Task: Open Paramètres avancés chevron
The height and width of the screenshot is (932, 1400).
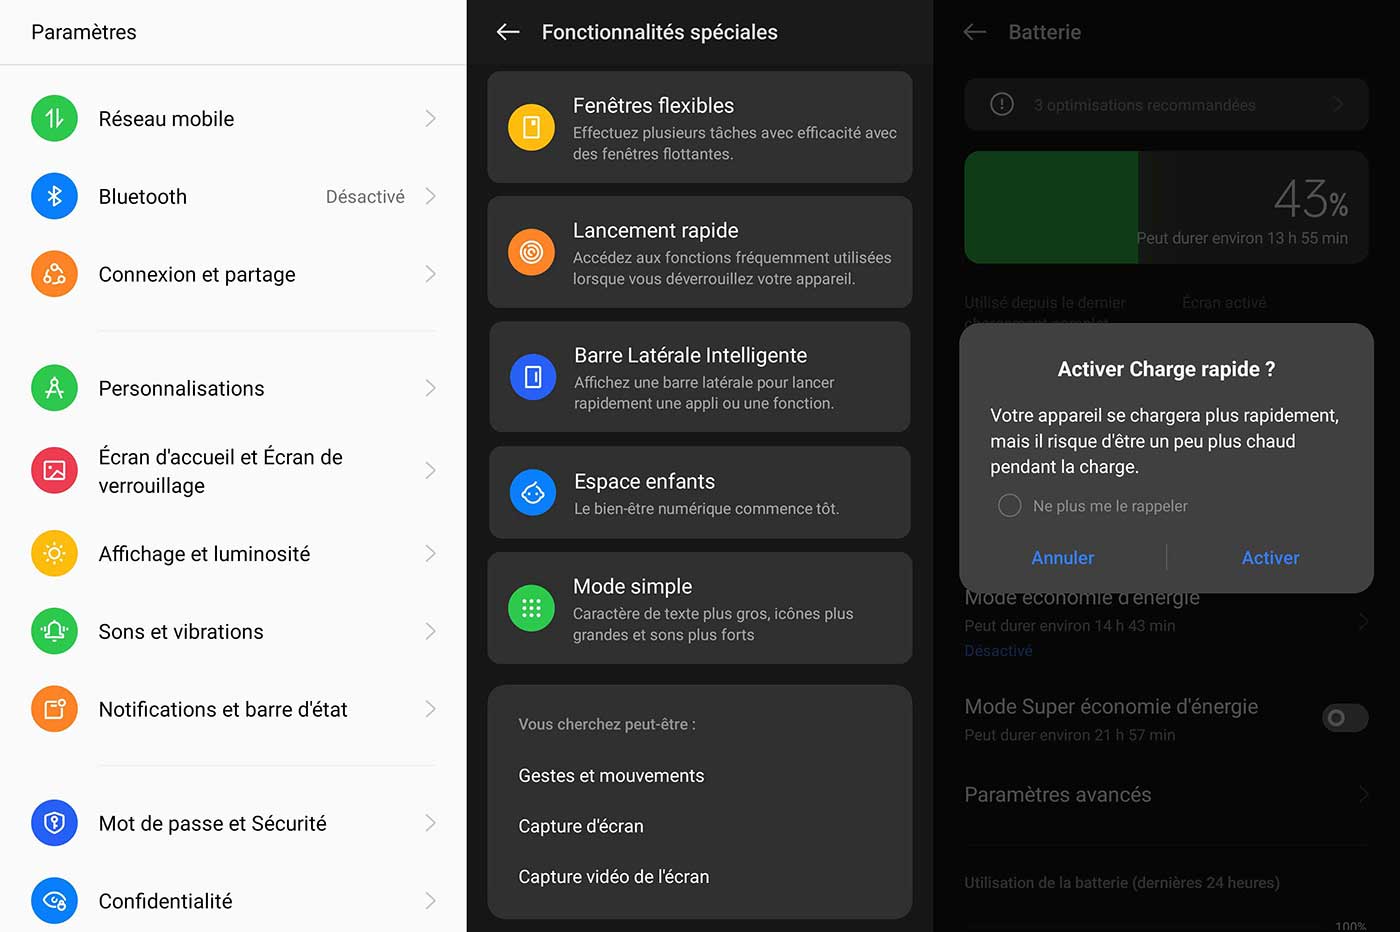Action: [1363, 795]
